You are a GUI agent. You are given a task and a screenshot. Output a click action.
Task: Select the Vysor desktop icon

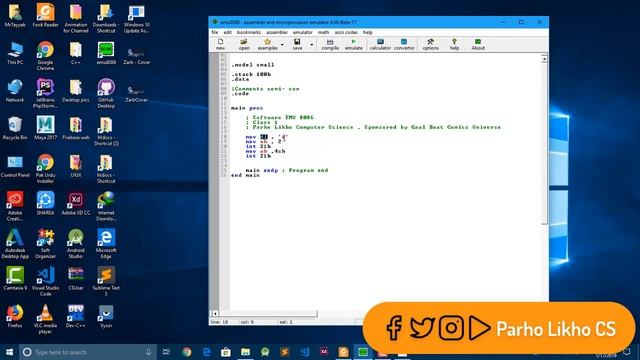[x=106, y=316]
